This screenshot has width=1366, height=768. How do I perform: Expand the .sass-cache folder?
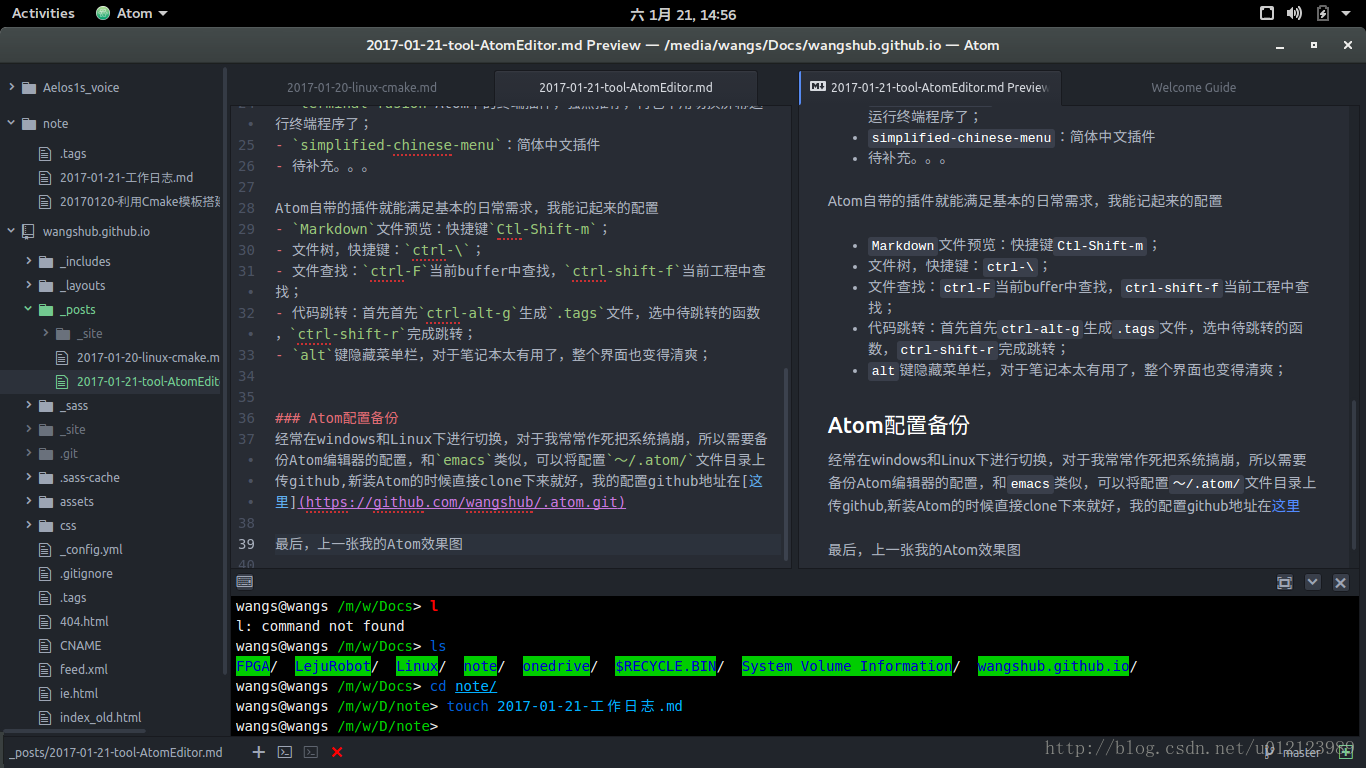pyautogui.click(x=28, y=478)
